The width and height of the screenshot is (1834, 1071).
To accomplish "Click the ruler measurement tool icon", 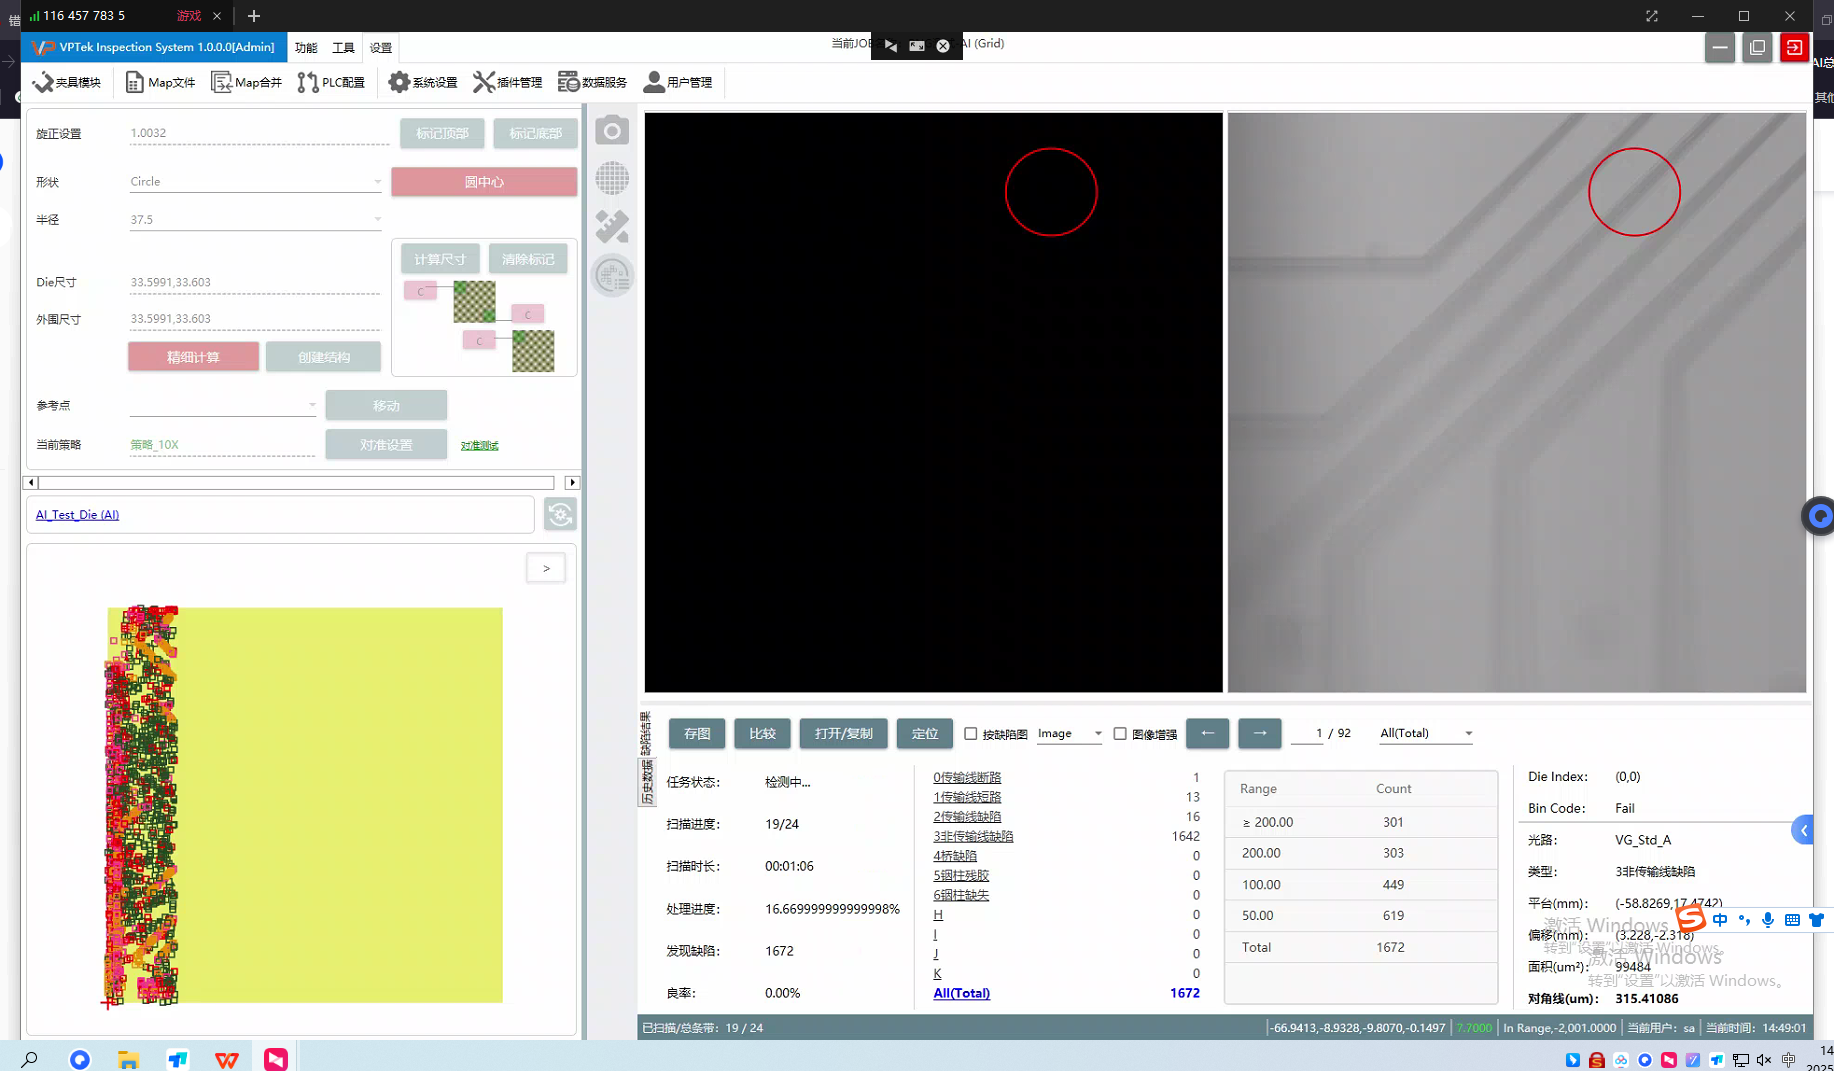I will (x=612, y=227).
